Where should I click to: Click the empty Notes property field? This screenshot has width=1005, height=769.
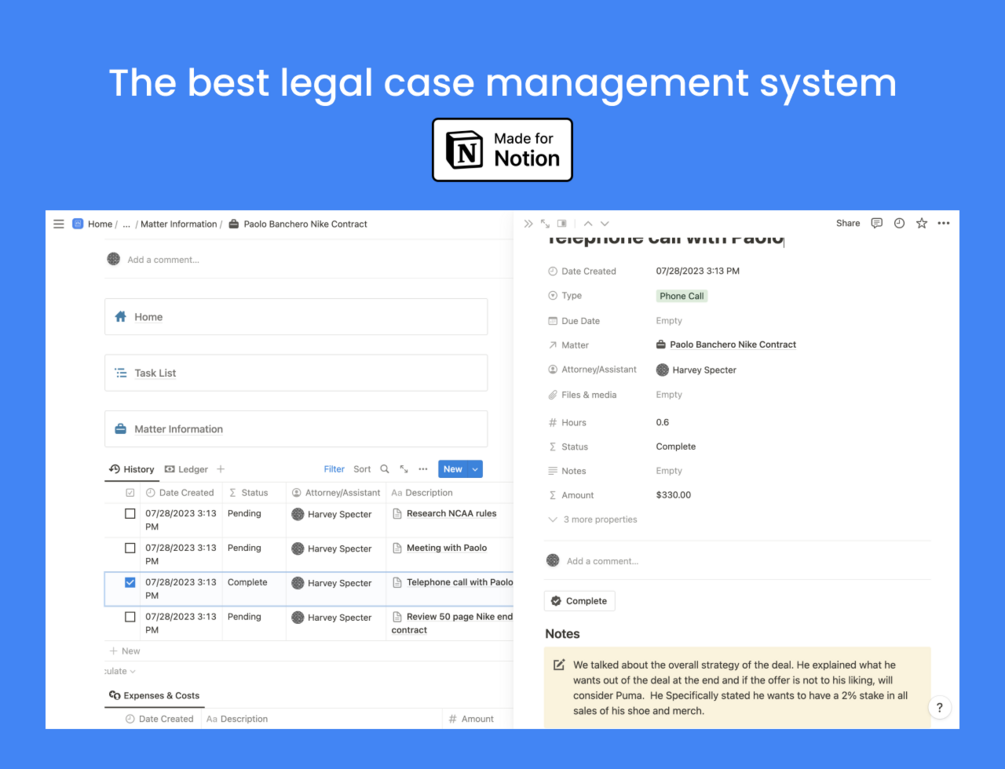coord(669,470)
